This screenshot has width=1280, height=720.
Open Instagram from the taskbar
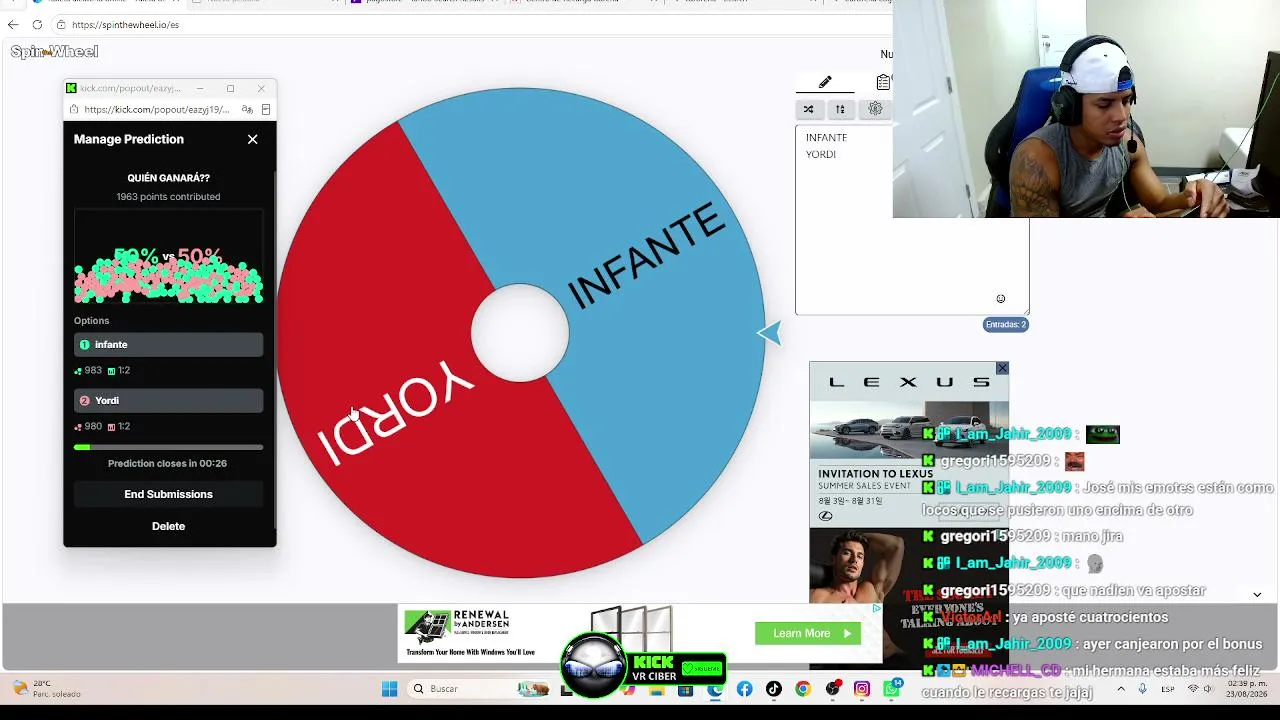tap(862, 689)
